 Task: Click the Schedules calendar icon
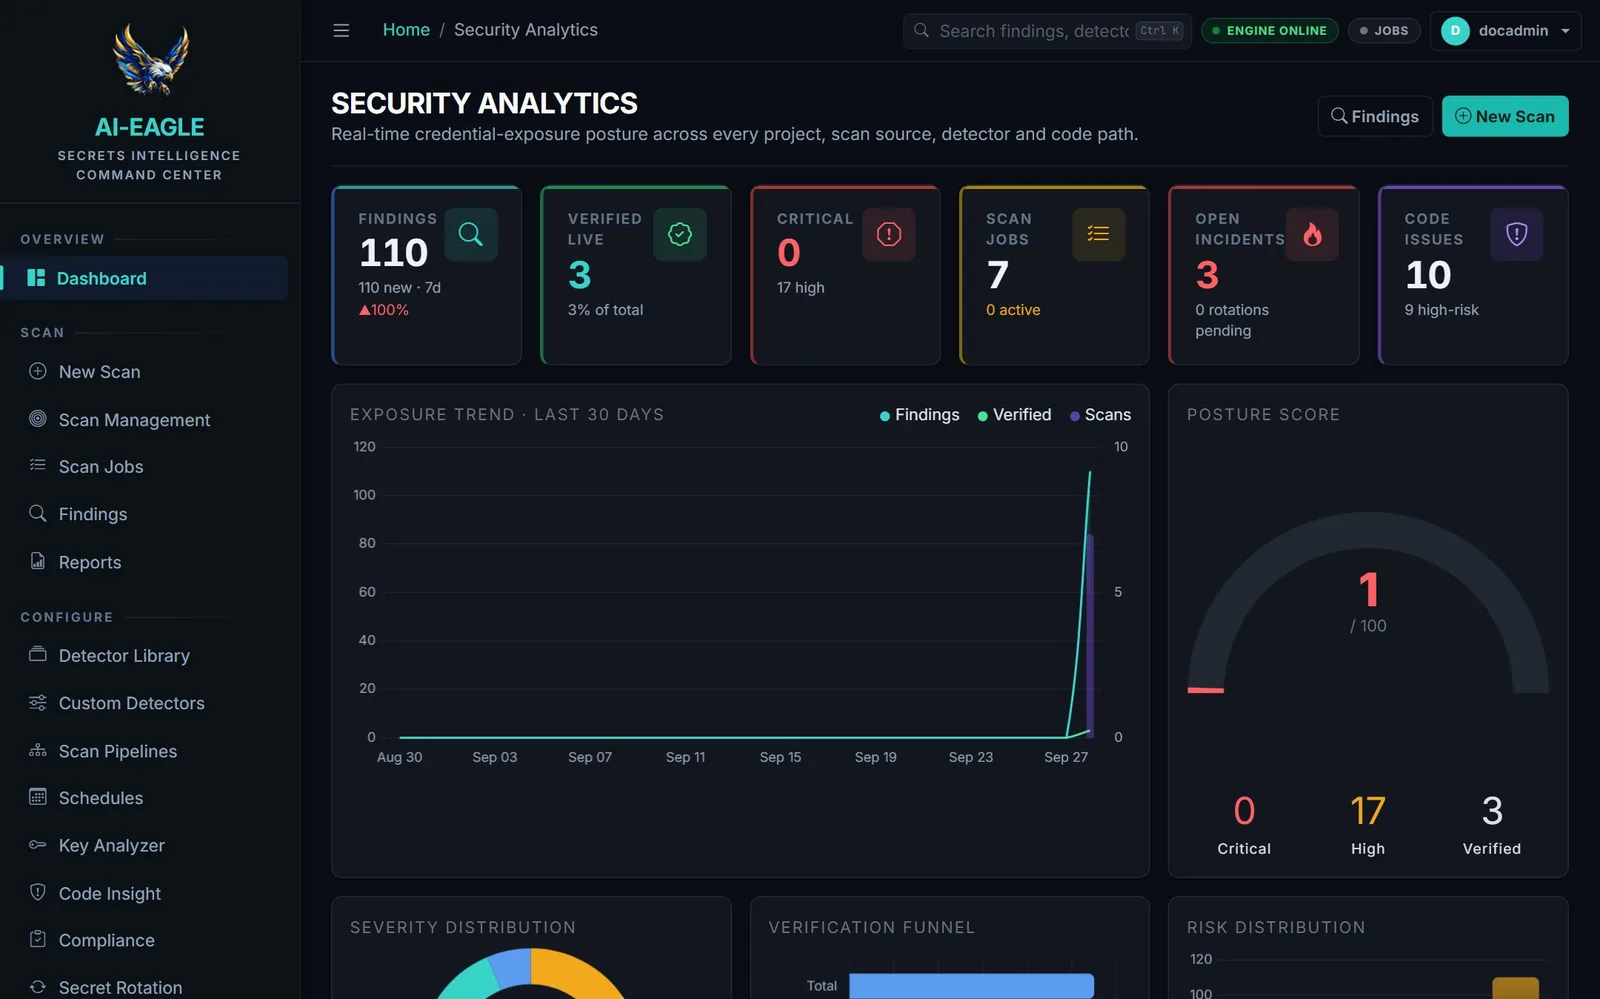(38, 797)
